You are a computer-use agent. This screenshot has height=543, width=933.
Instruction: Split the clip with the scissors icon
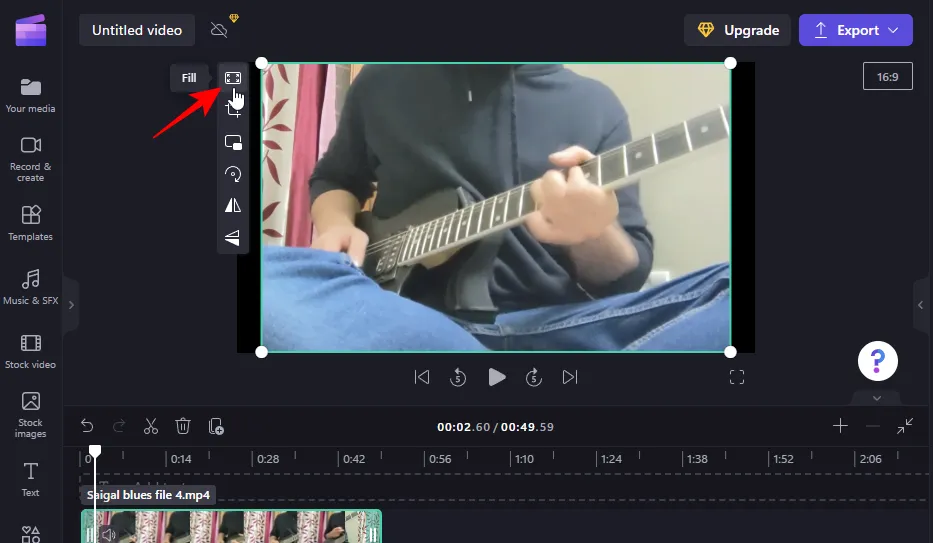pos(151,426)
